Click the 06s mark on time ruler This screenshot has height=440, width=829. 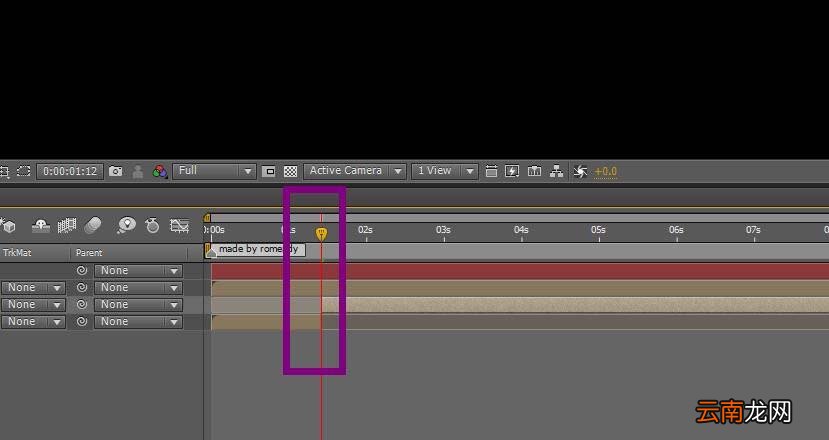[x=676, y=230]
